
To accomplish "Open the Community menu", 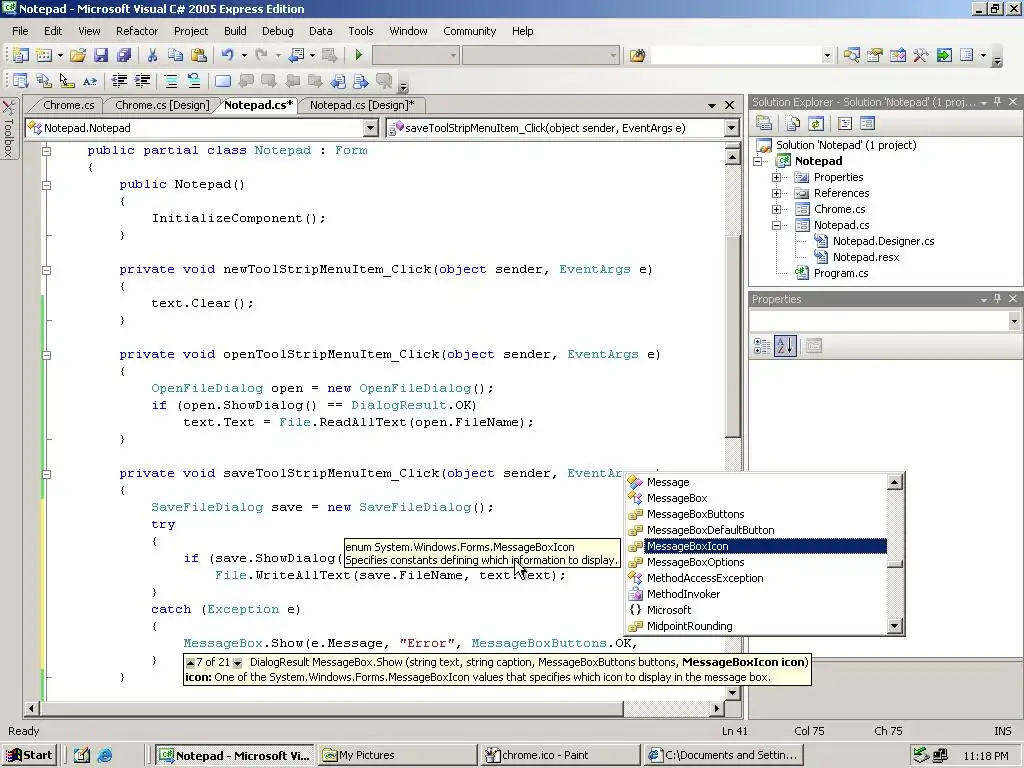I will click(x=470, y=31).
